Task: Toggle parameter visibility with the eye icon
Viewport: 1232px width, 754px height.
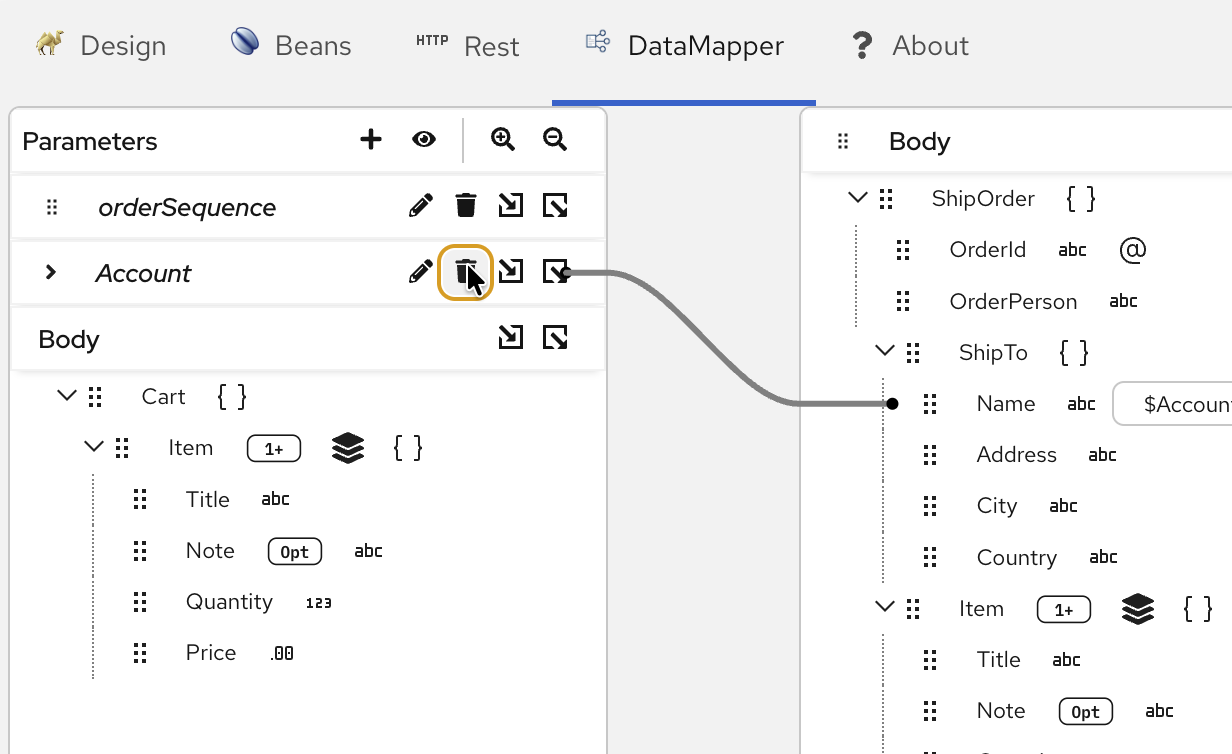Action: [x=424, y=140]
